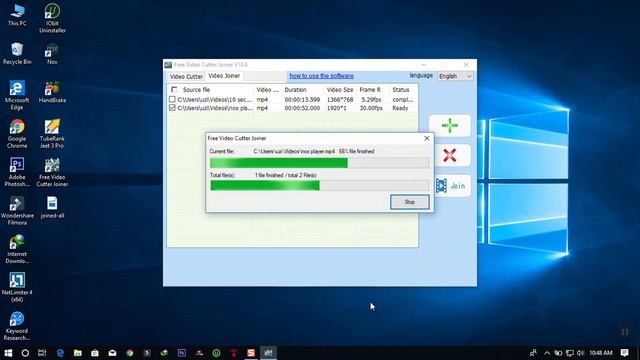Click the Duration column header

[x=295, y=89]
